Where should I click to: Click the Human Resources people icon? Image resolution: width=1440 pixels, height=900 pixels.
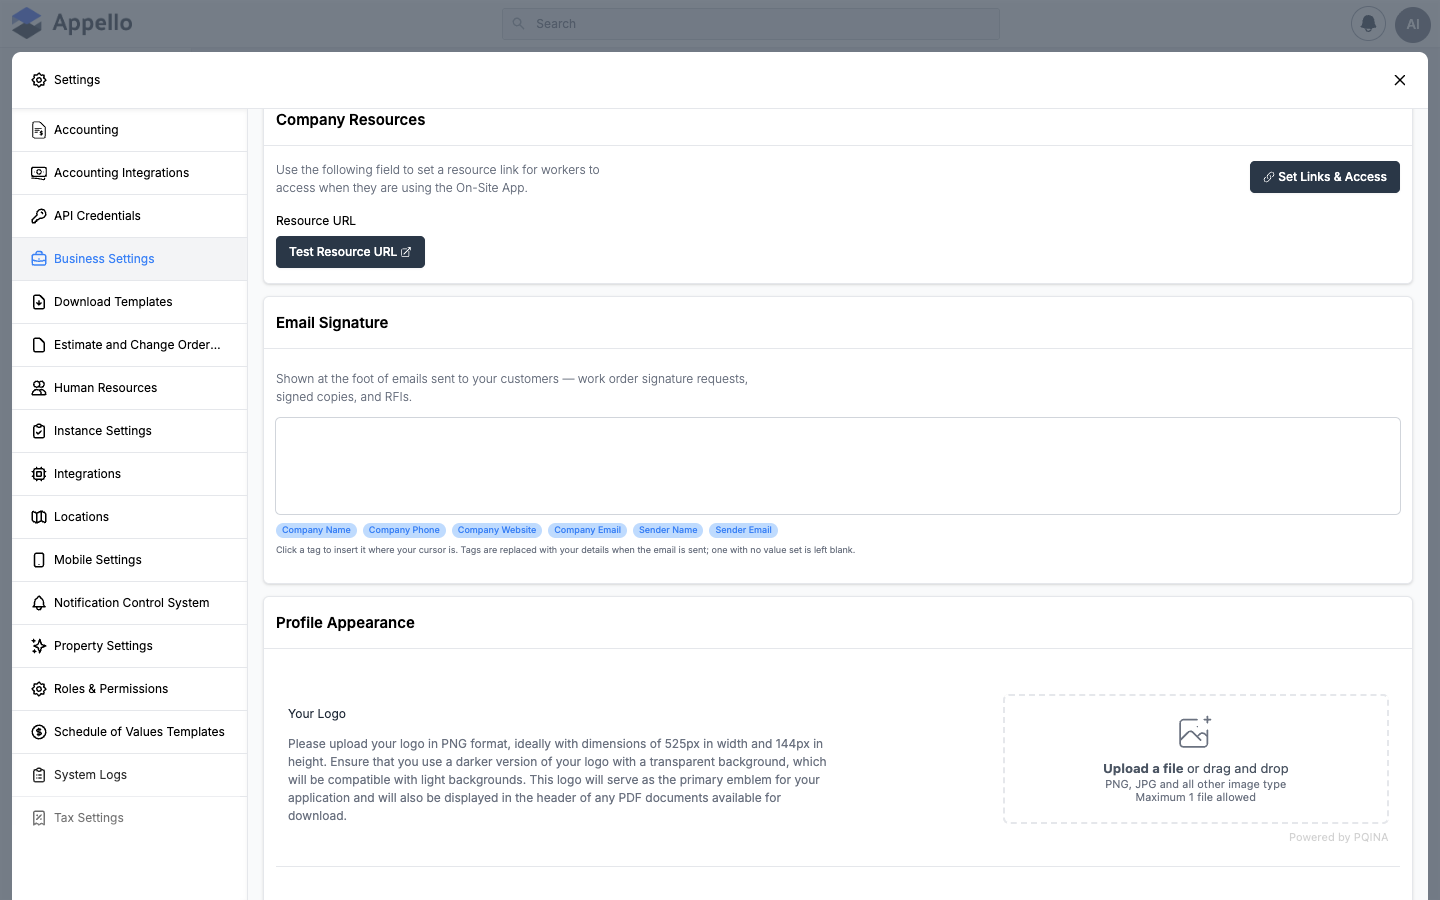pos(39,388)
